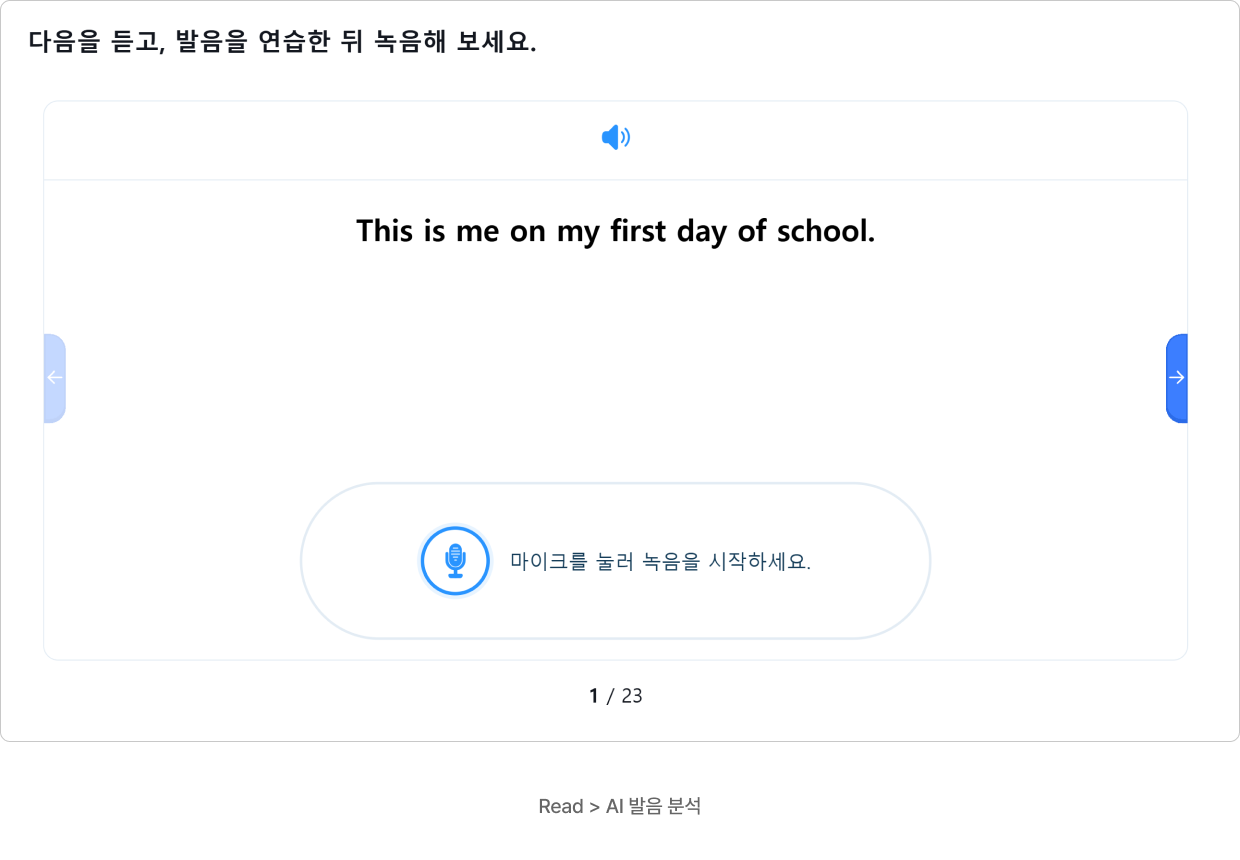
Task: Click the page counter '1 / 23'
Action: click(x=616, y=696)
